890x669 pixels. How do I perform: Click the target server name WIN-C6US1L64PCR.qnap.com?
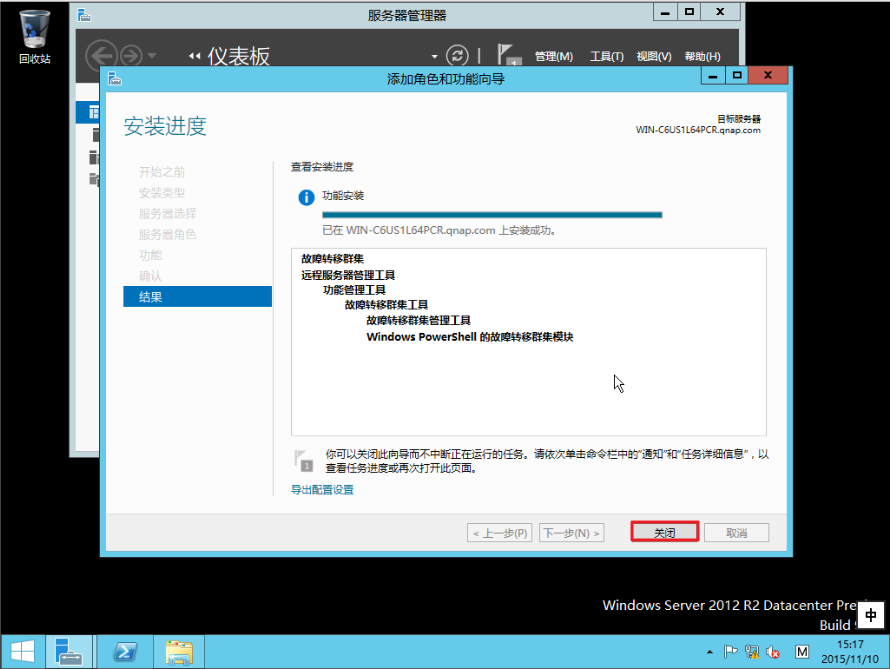click(698, 130)
